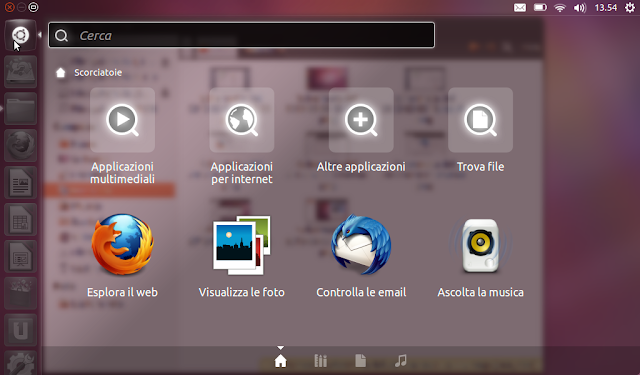Open the Wi-Fi network indicator
640x375 pixels.
(560, 7)
